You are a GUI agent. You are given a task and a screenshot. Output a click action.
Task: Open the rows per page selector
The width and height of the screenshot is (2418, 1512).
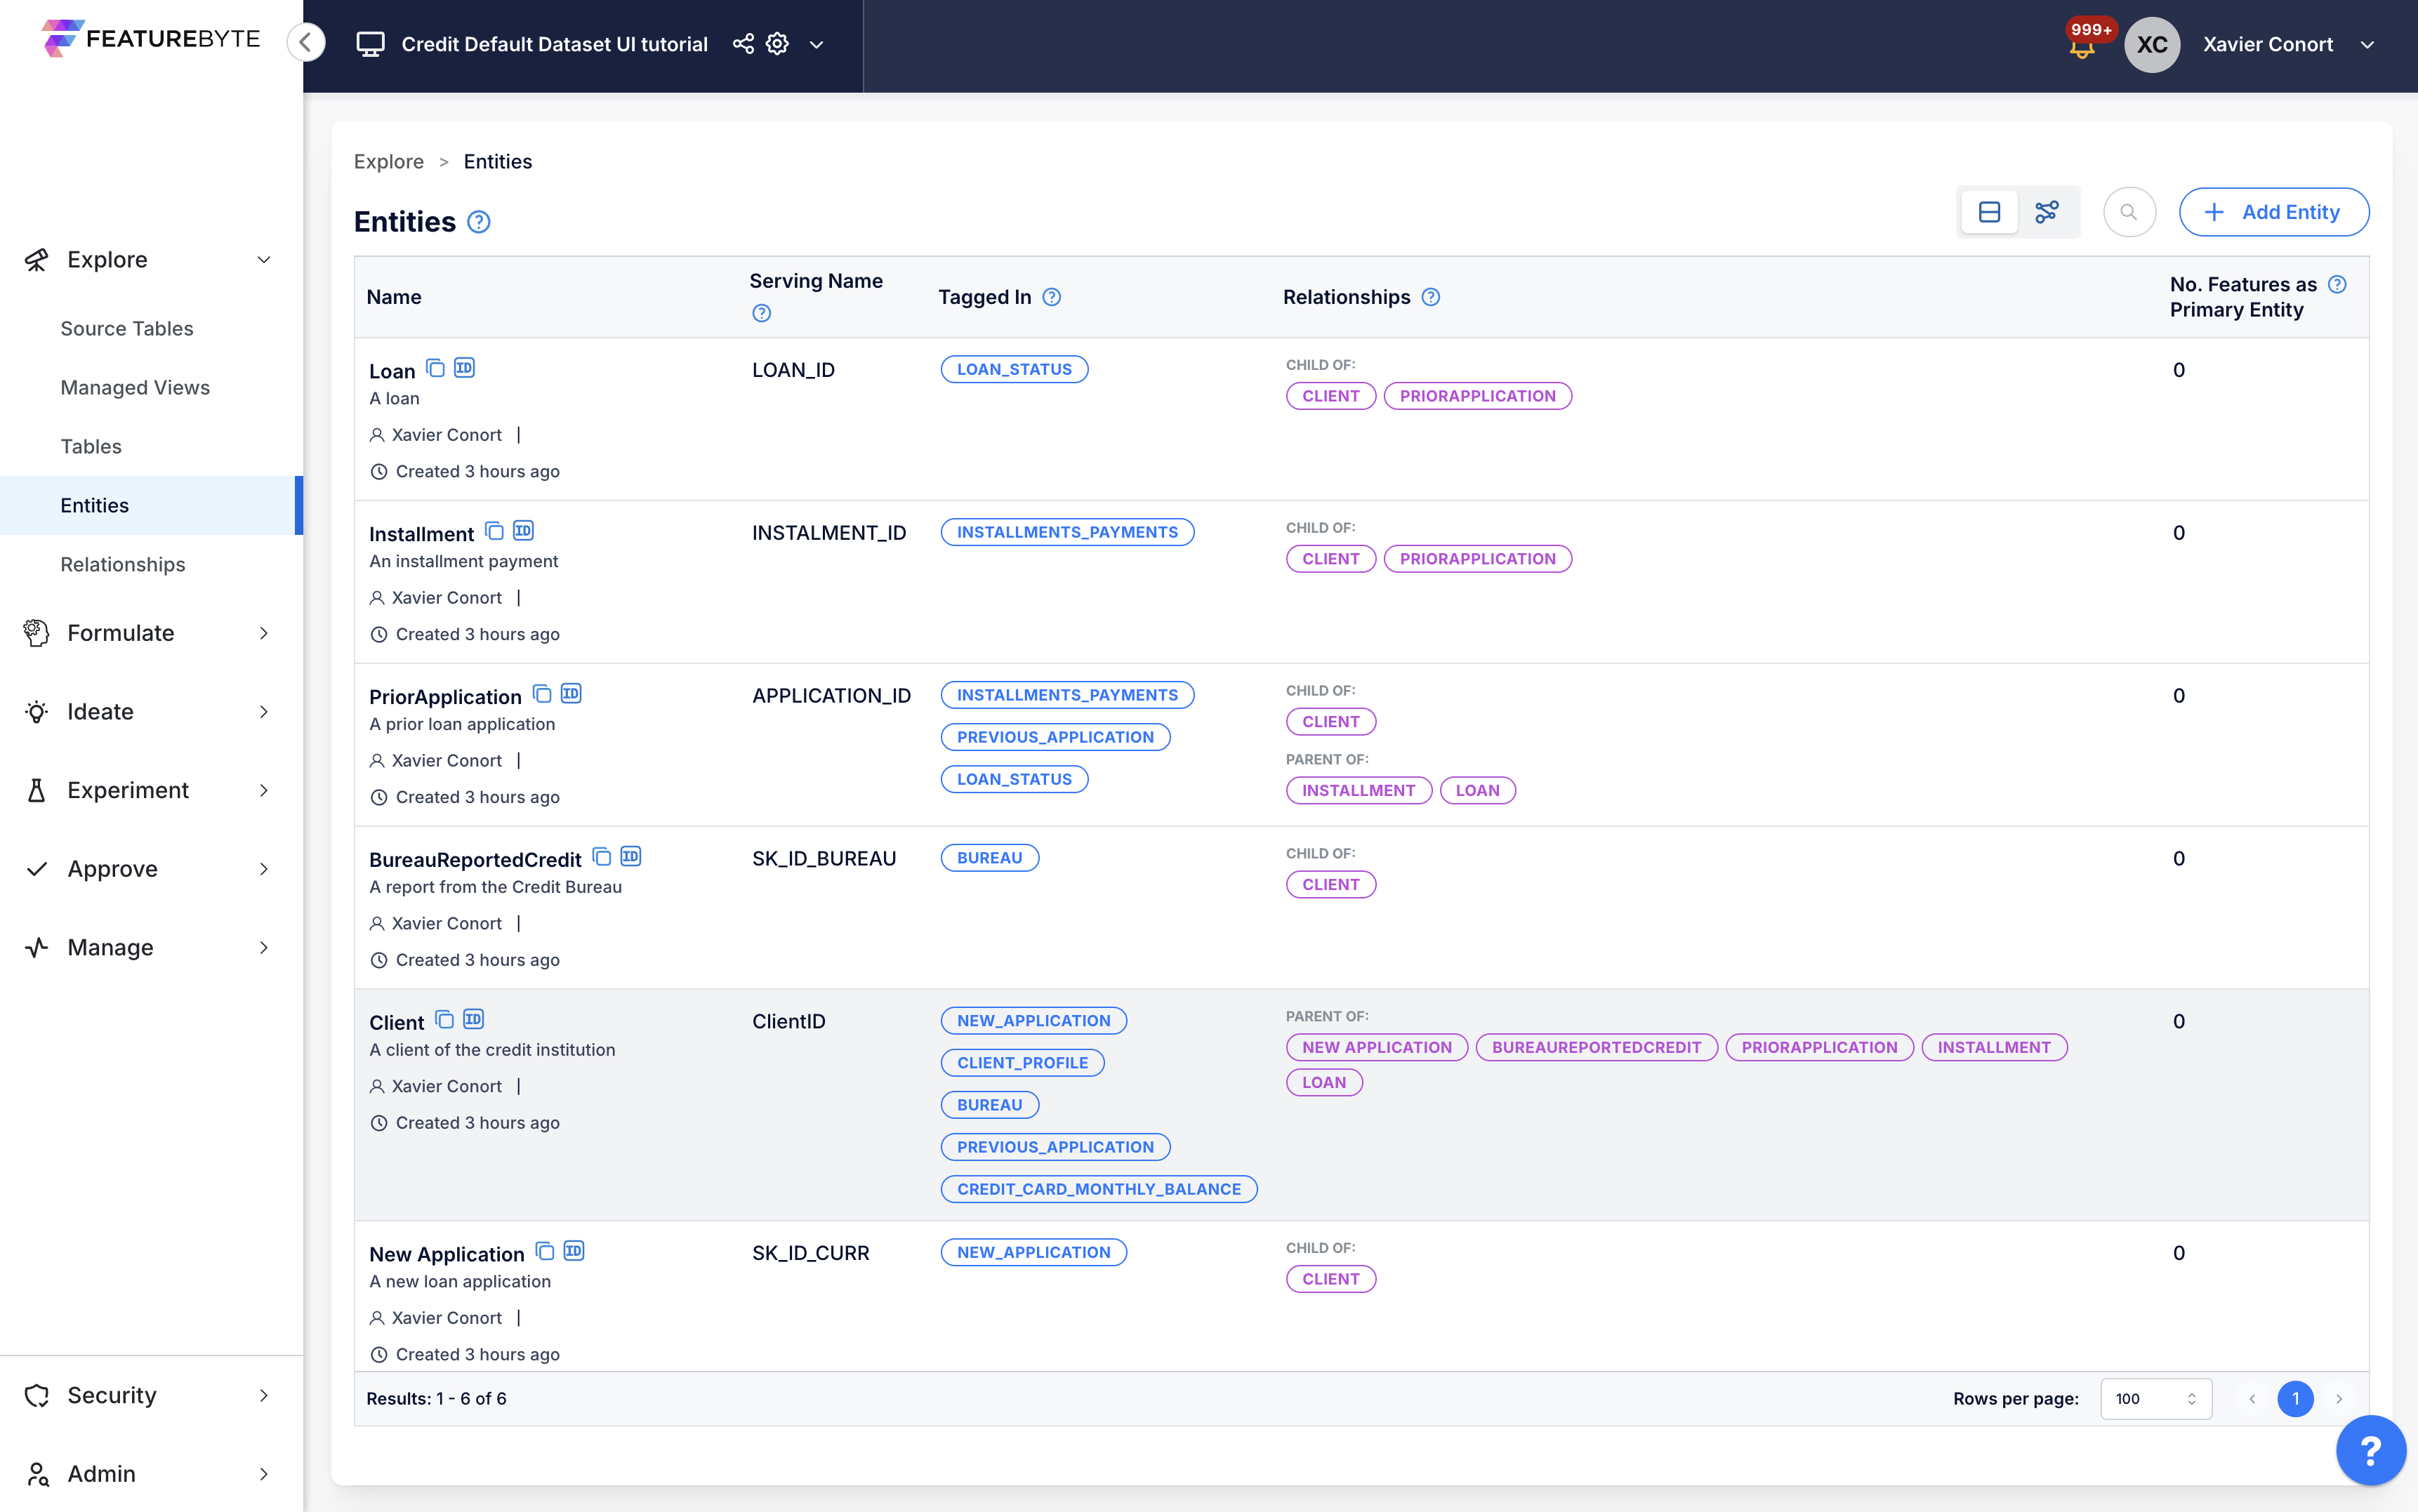(x=2156, y=1398)
